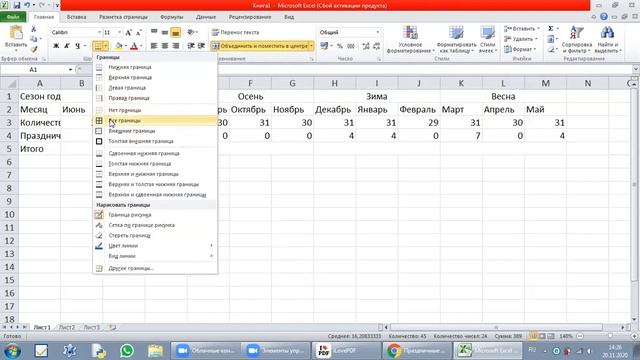Open the Разметка страницы ribbon tab
Image resolution: width=640 pixels, height=360 pixels.
tap(123, 17)
